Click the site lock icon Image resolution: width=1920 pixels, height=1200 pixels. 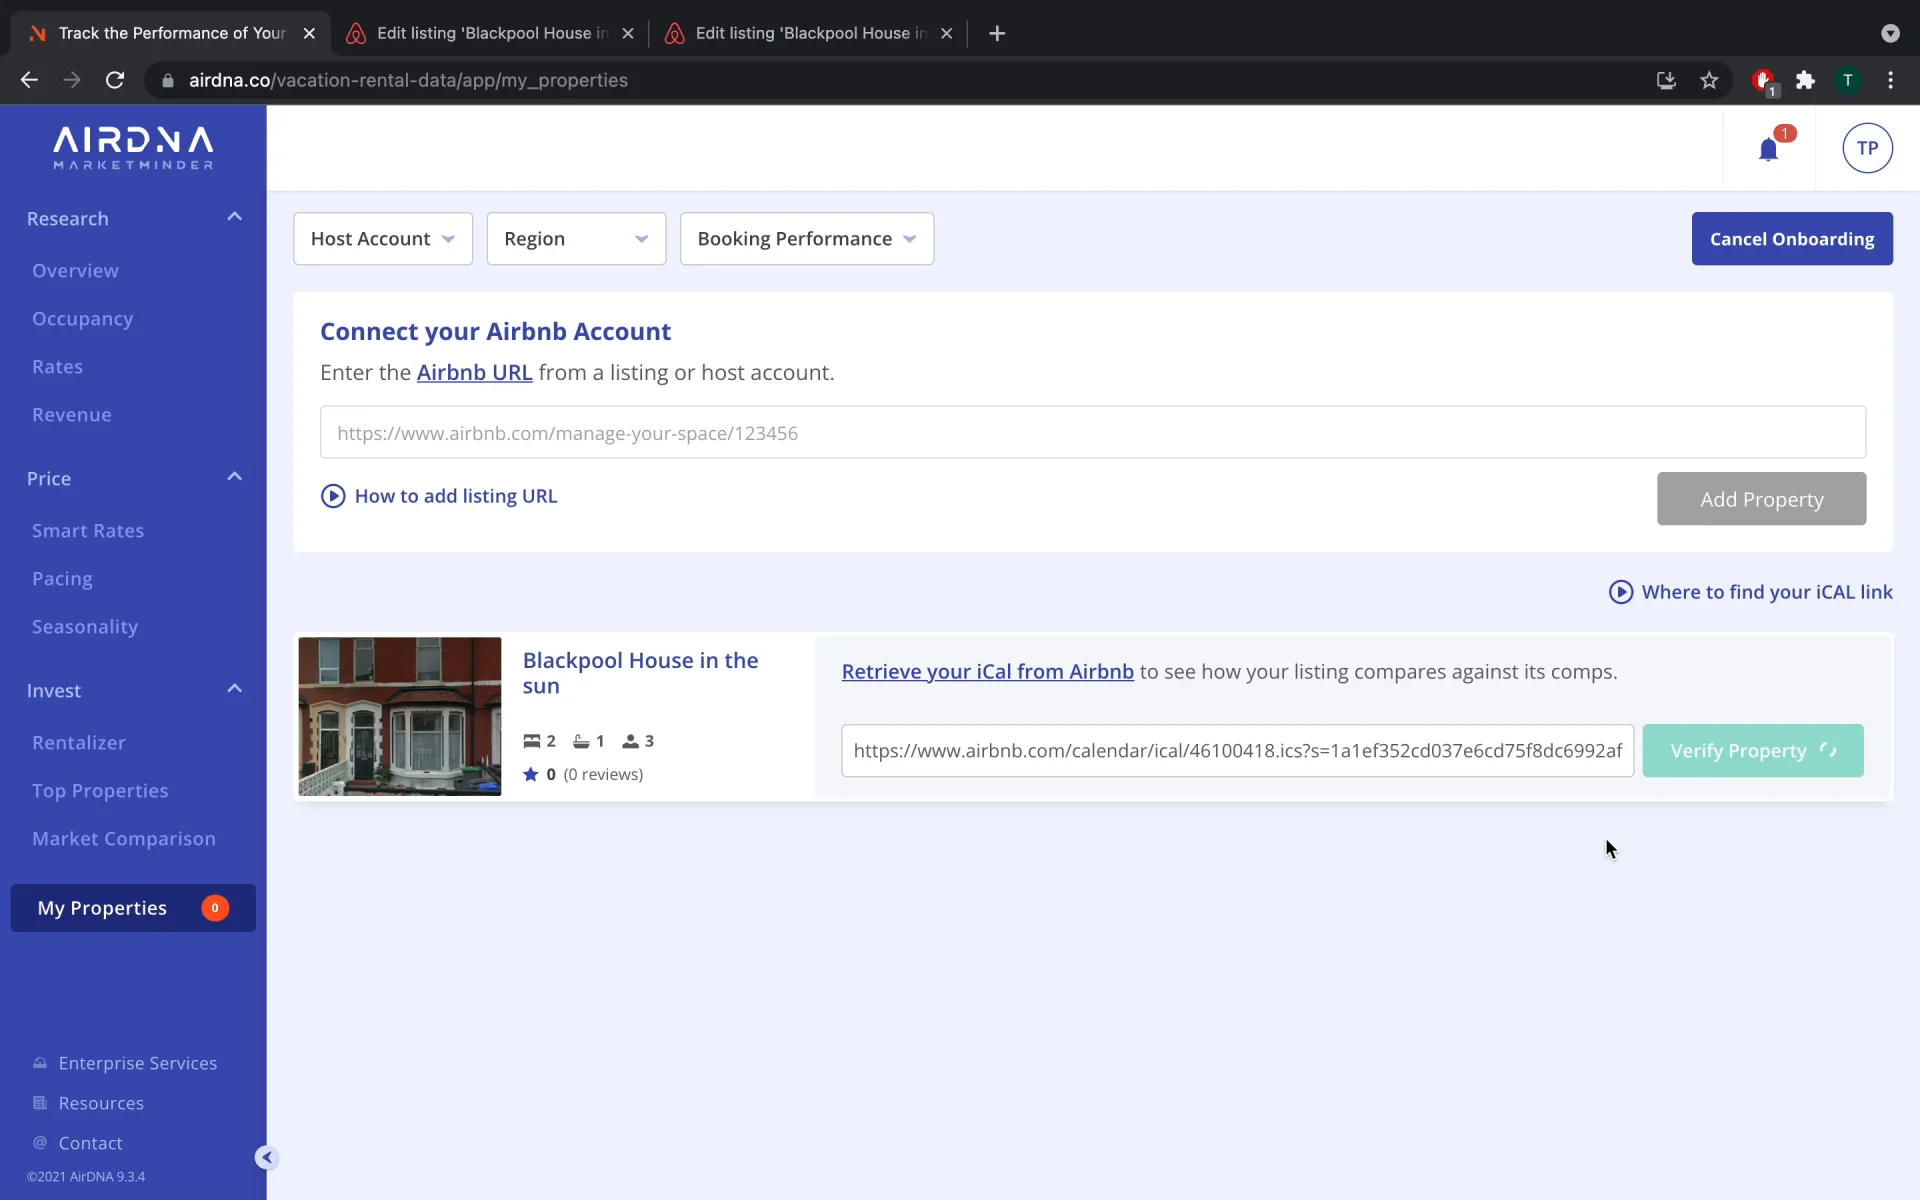tap(167, 80)
